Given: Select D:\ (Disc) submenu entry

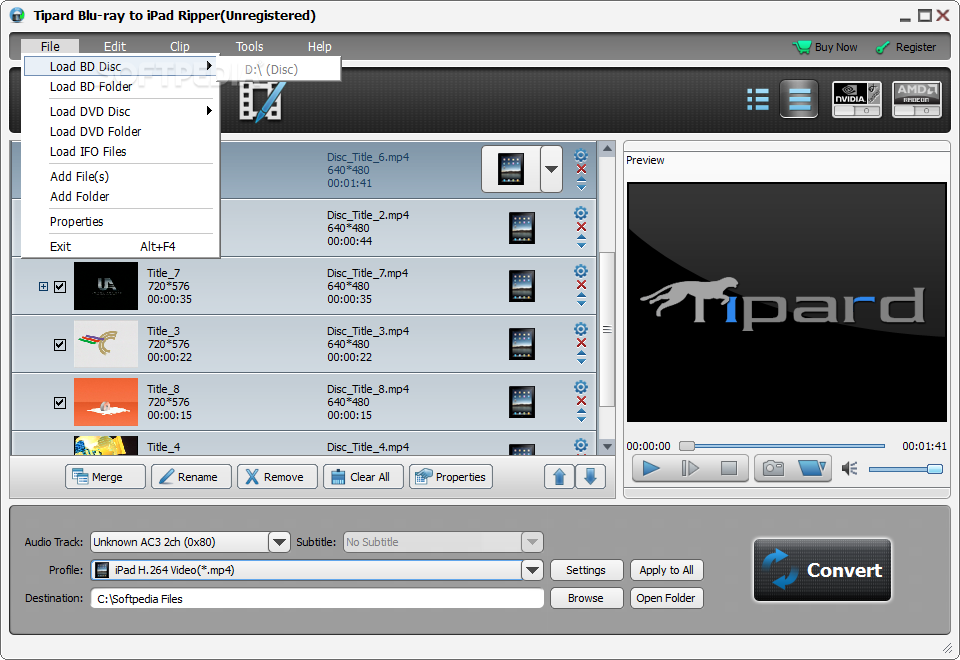Looking at the screenshot, I should (280, 69).
